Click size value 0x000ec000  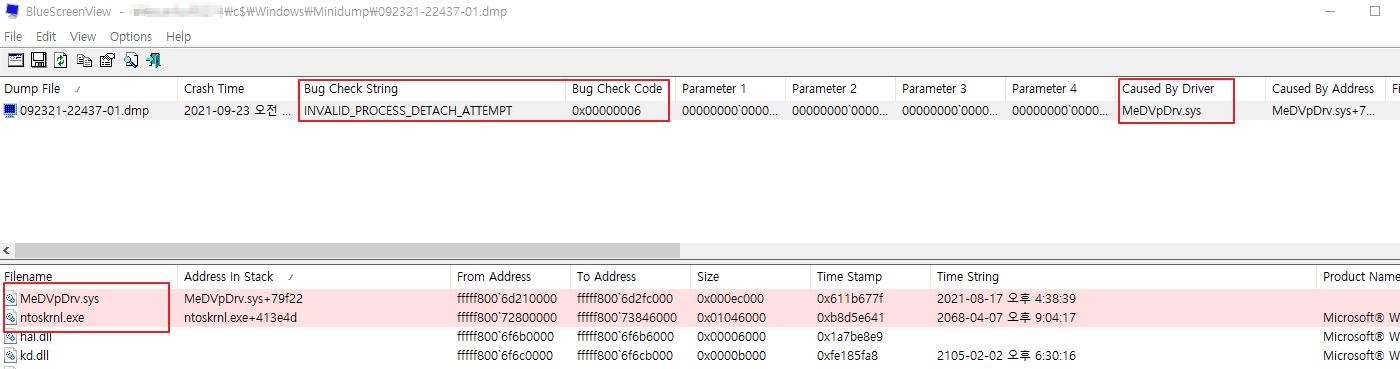[x=731, y=299]
